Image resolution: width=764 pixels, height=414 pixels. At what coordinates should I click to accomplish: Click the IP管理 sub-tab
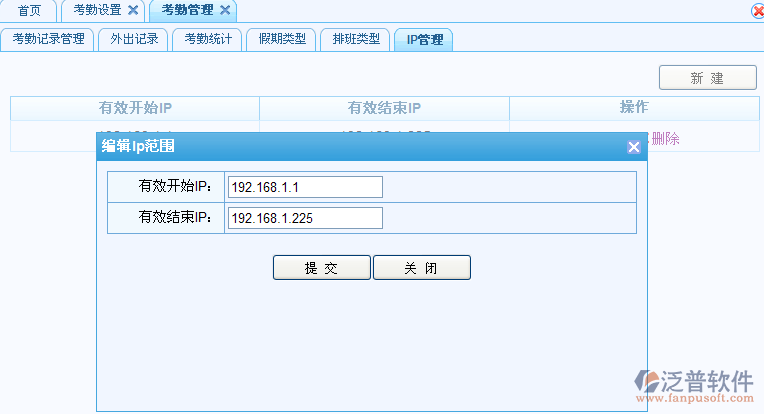(424, 40)
